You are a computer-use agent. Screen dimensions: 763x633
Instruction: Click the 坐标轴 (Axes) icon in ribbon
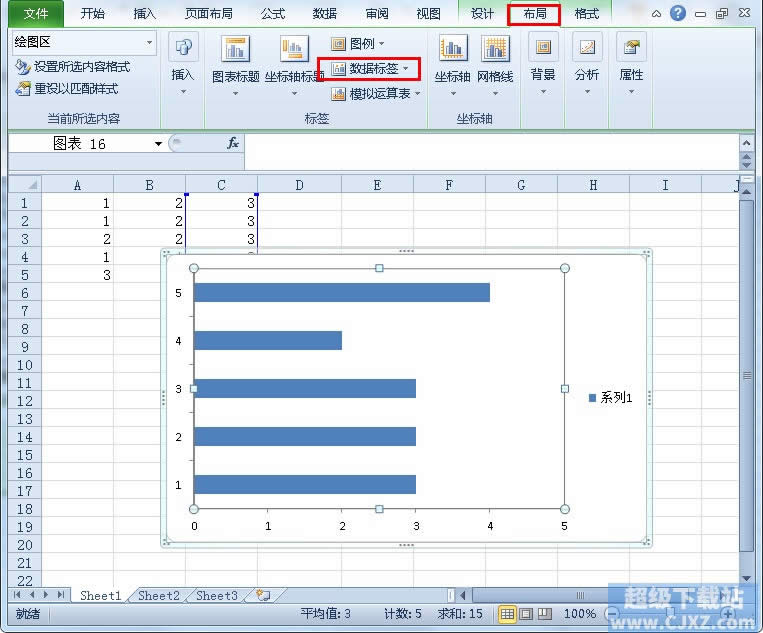point(453,50)
